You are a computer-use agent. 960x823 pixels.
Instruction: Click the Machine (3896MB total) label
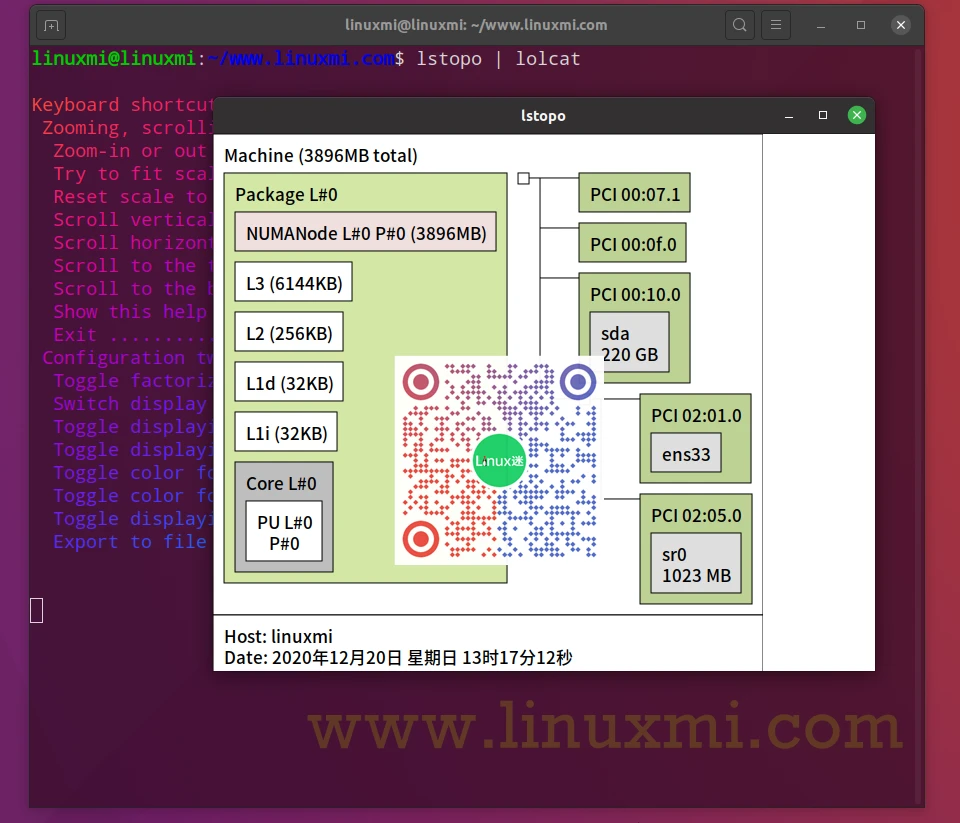point(321,156)
